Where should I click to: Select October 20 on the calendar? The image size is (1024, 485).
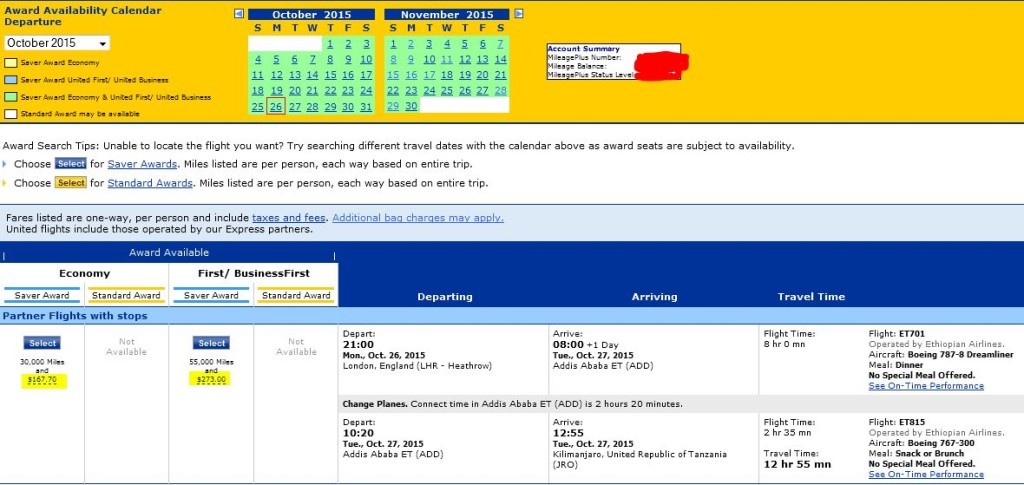[x=295, y=91]
